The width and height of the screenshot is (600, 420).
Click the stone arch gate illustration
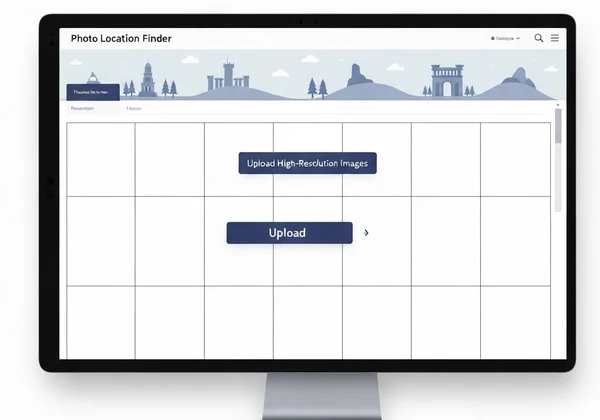click(x=447, y=80)
